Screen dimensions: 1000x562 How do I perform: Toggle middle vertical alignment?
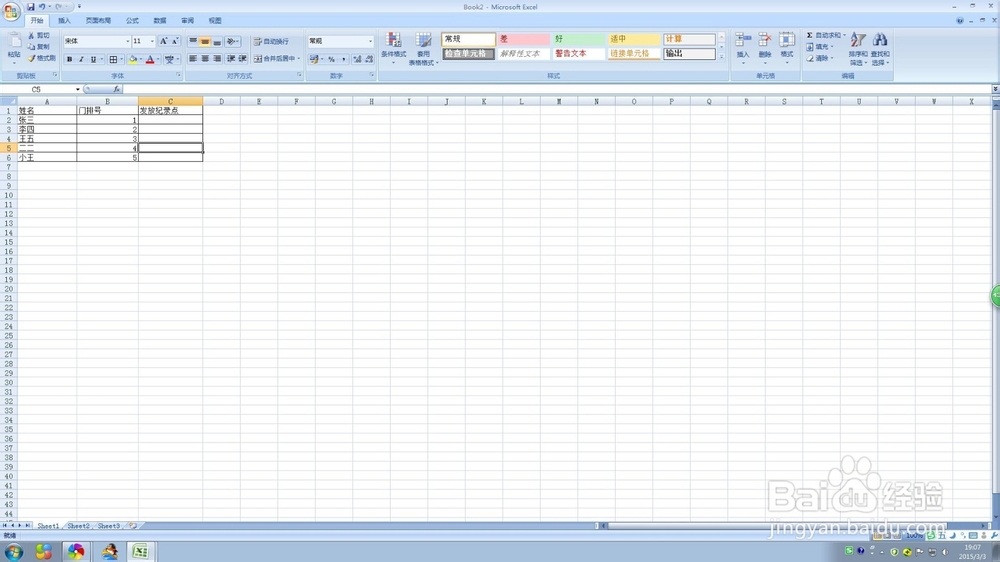coord(205,41)
